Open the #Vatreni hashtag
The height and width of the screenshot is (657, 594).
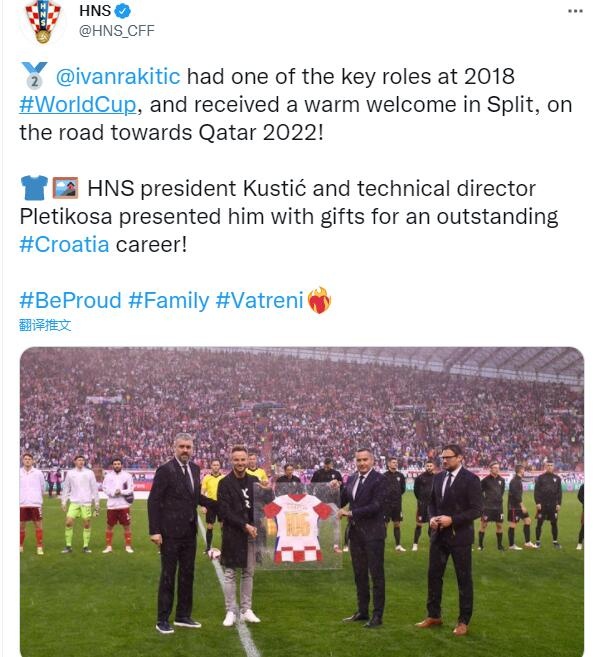pos(259,301)
